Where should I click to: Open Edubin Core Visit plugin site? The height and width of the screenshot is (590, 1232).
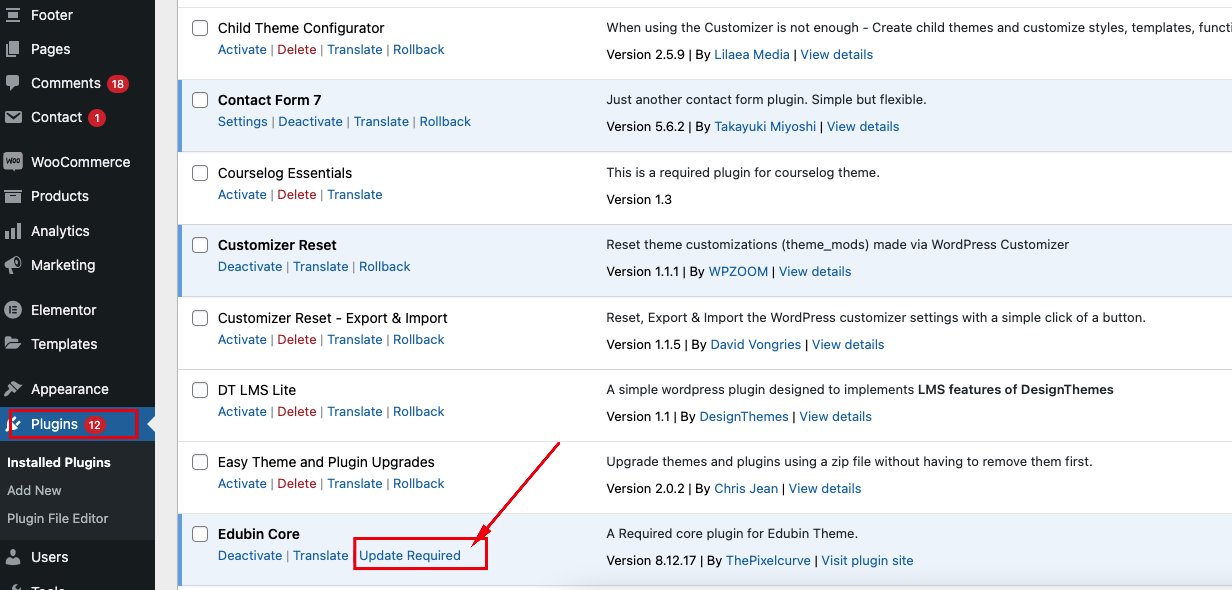pos(867,560)
